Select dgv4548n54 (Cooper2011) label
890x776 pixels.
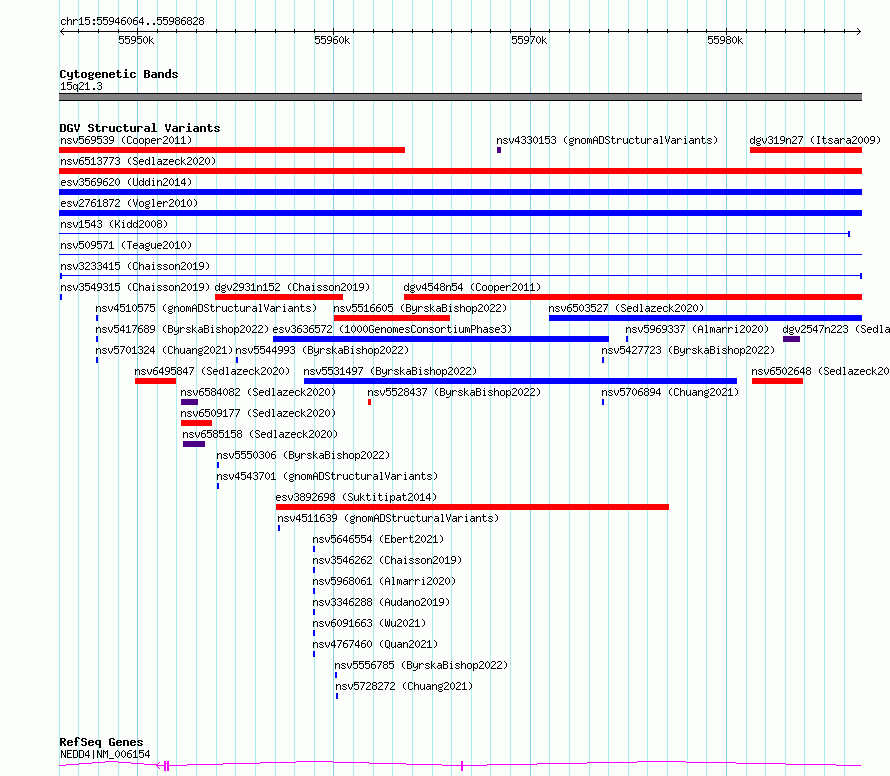tap(472, 287)
